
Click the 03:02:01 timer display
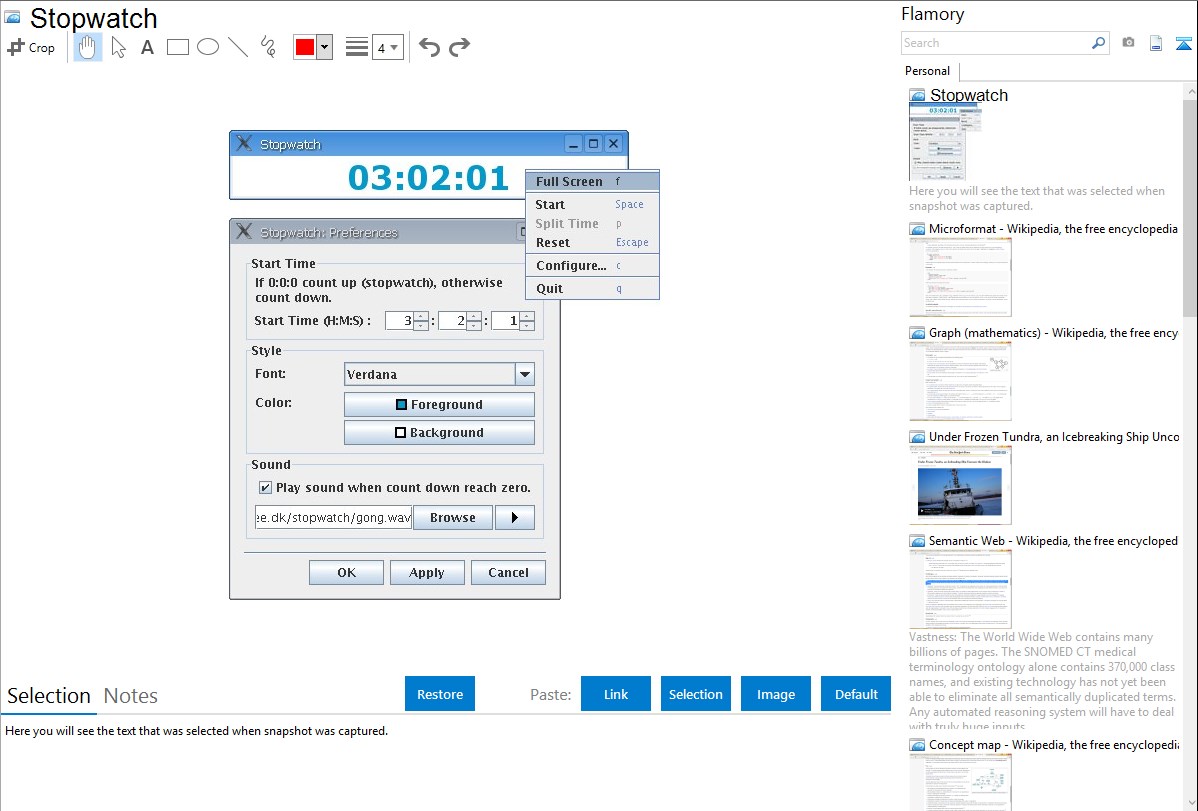pos(428,178)
